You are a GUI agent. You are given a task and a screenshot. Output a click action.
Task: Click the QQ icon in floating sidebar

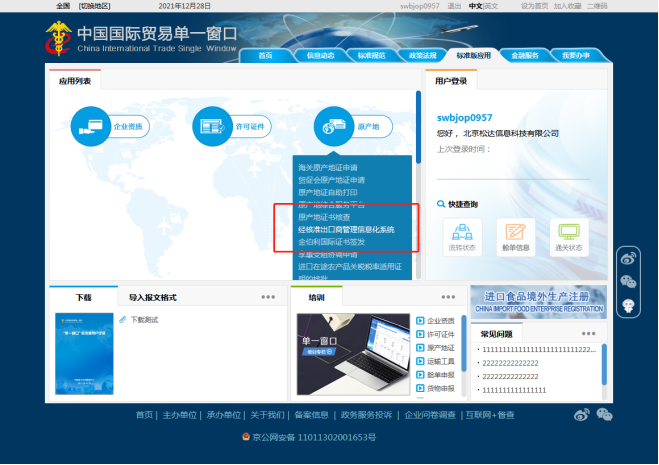click(x=628, y=305)
